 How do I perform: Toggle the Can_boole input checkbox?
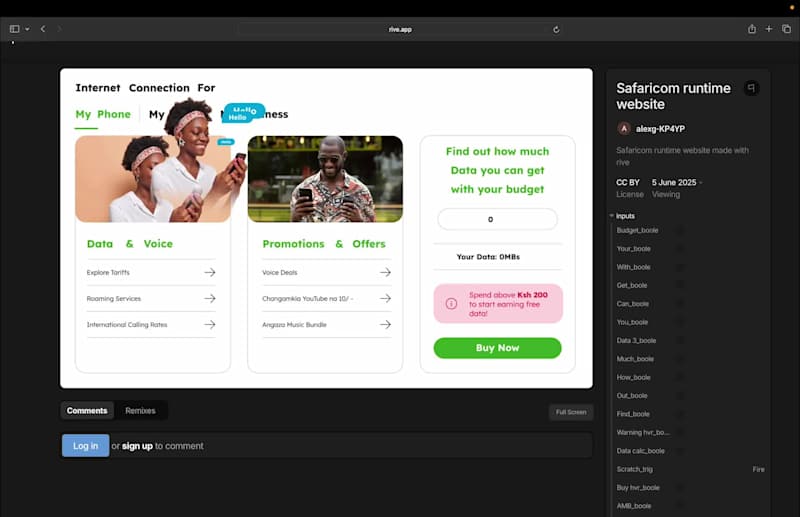680,304
